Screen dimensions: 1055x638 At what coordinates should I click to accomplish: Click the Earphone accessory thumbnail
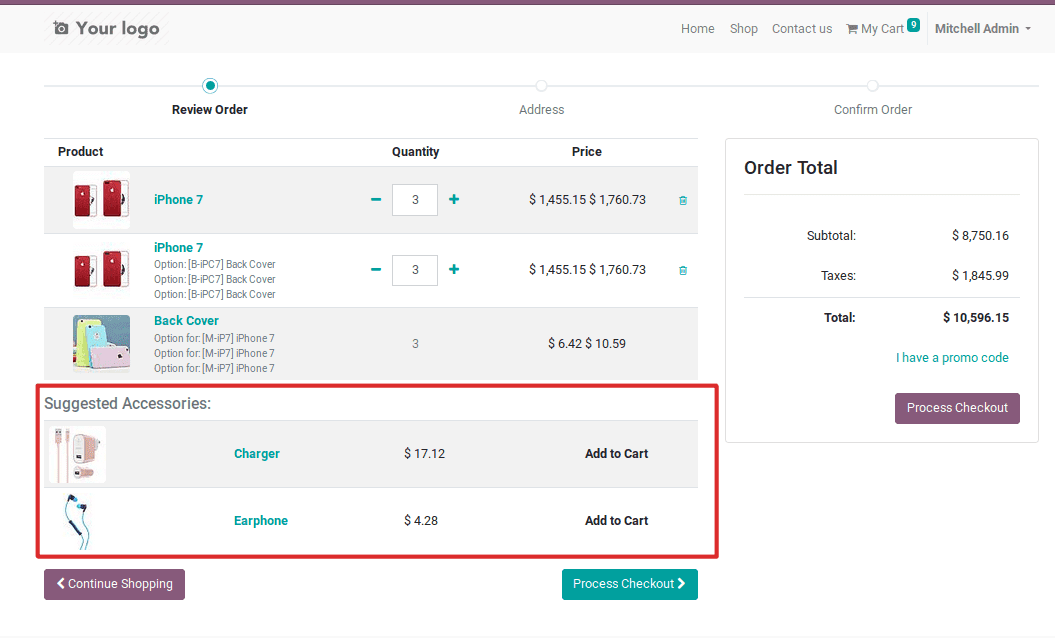[x=77, y=522]
